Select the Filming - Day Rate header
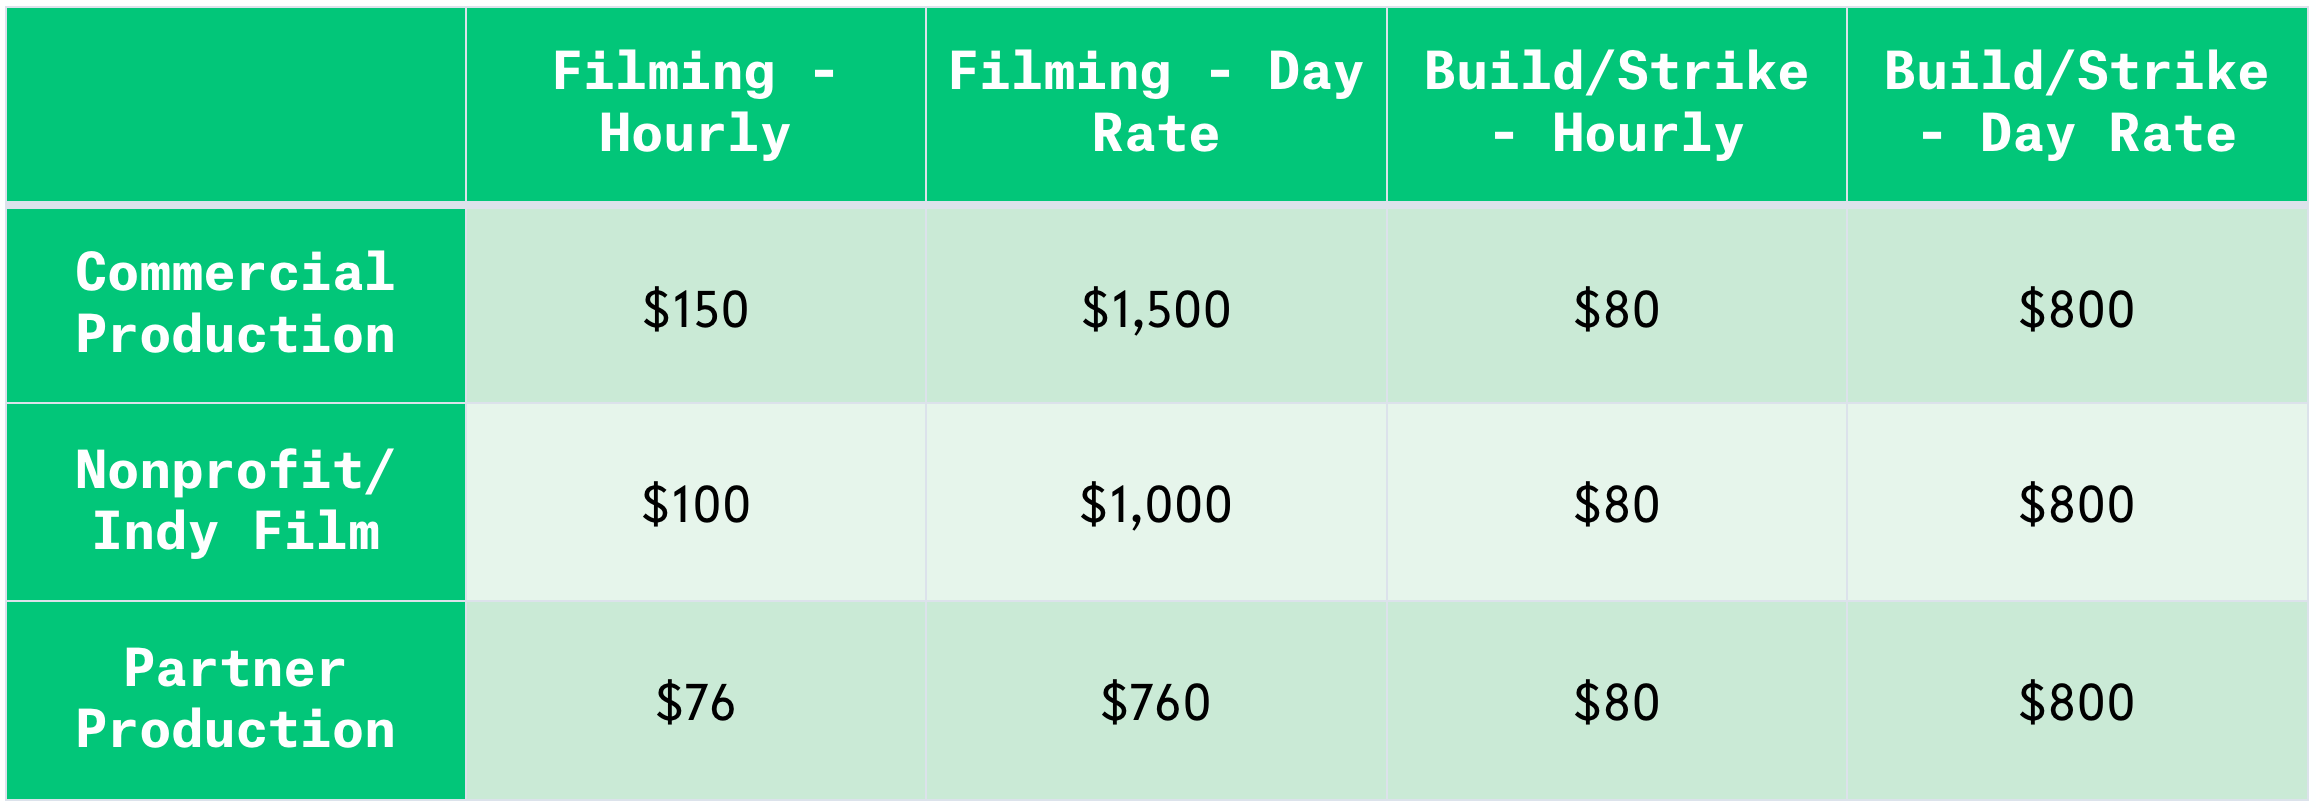Viewport: 2316px width, 808px height. tap(1156, 104)
